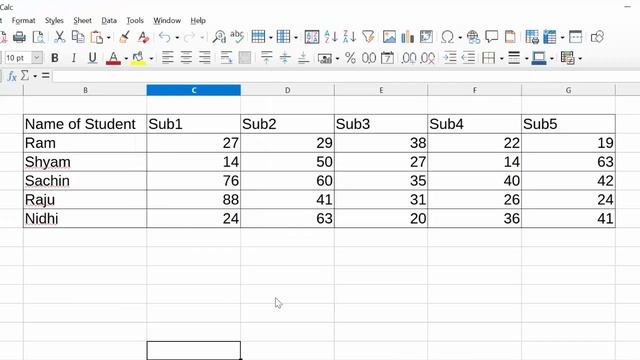Insert an image from the toolbar

click(x=389, y=37)
